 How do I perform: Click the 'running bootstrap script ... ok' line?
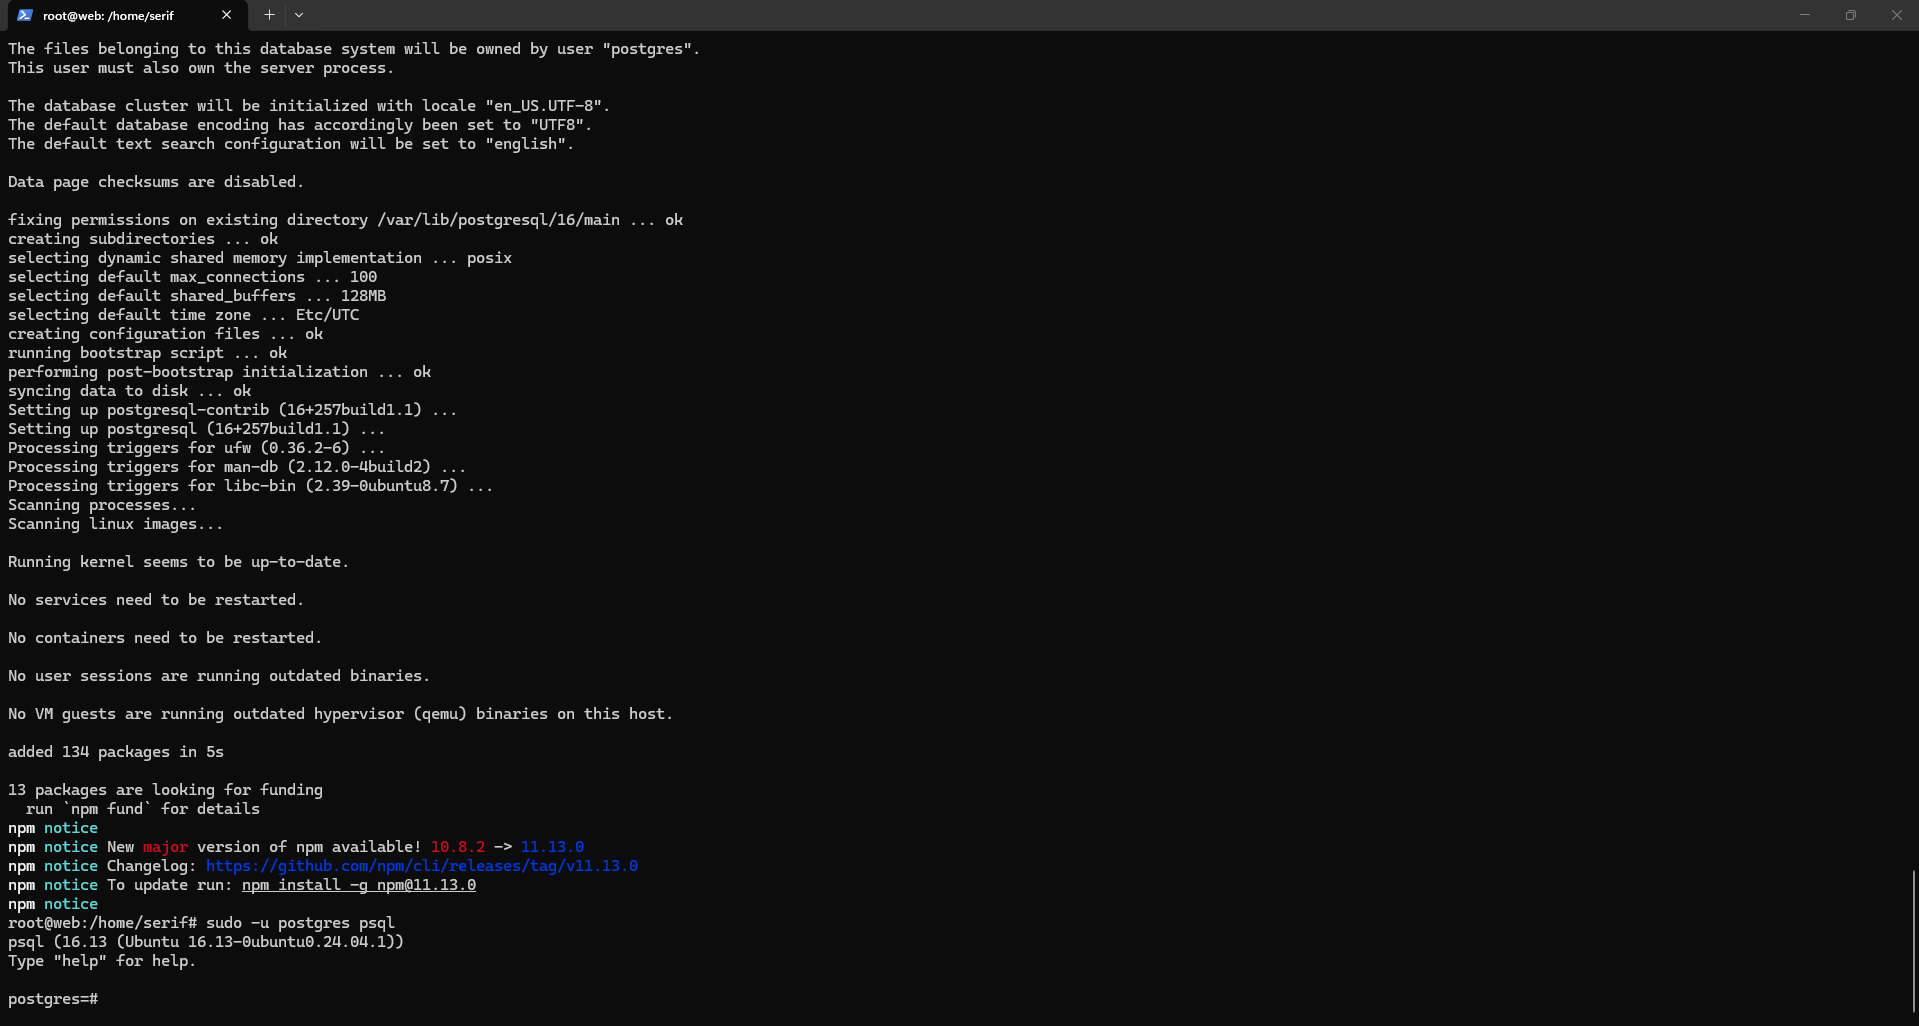click(x=147, y=353)
